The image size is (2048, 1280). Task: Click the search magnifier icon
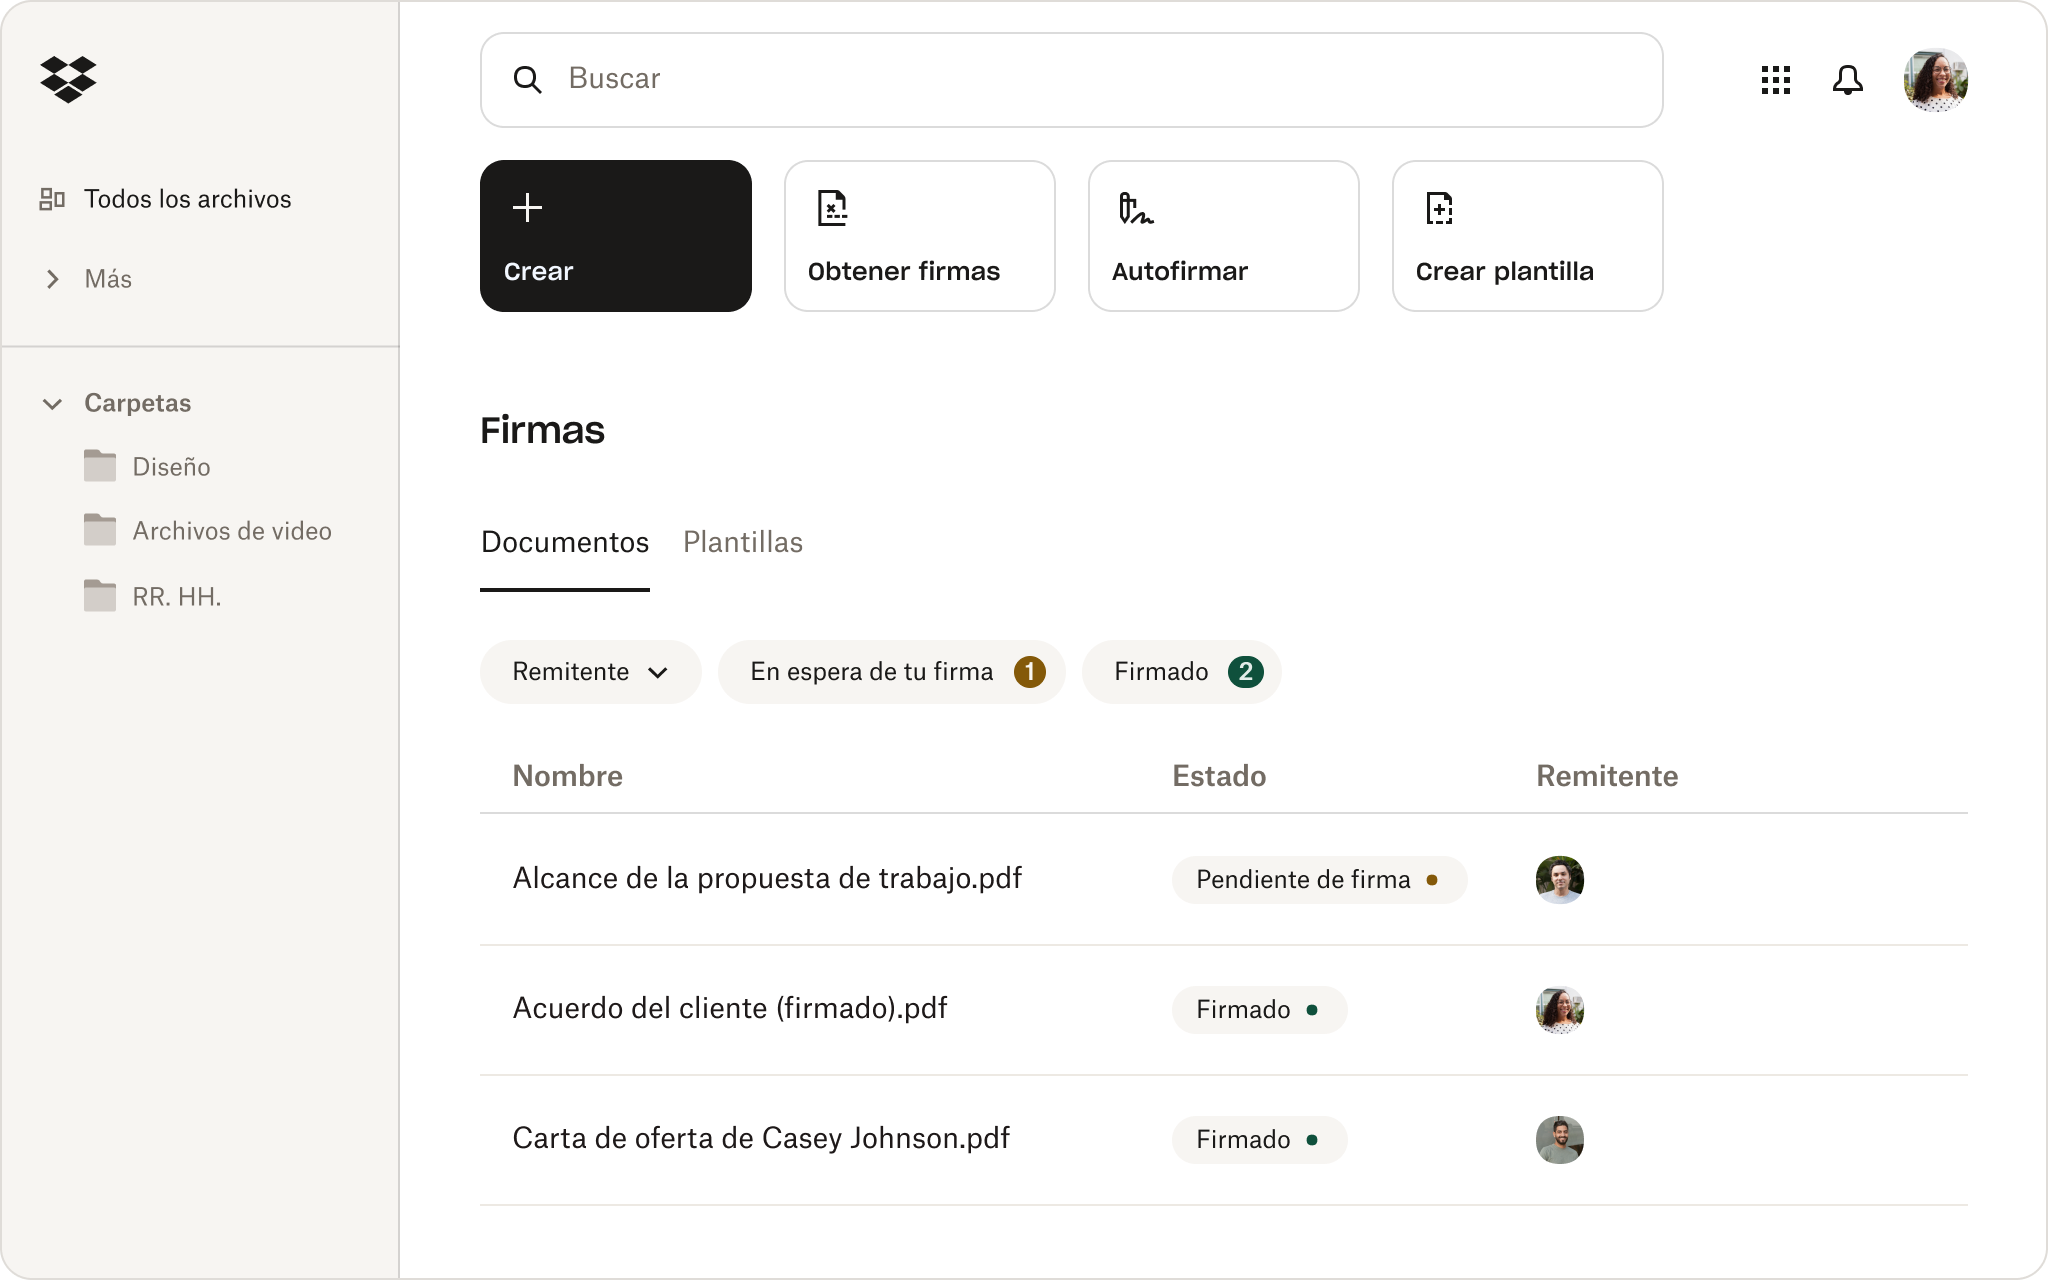point(527,80)
